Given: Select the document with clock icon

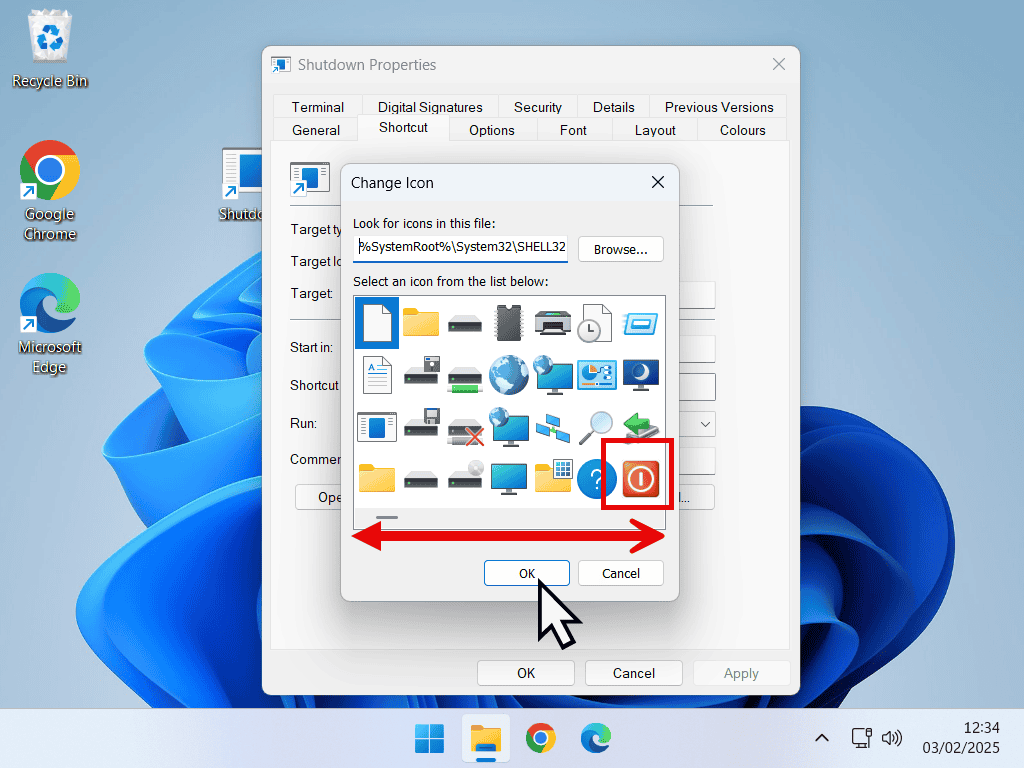Looking at the screenshot, I should [x=596, y=323].
